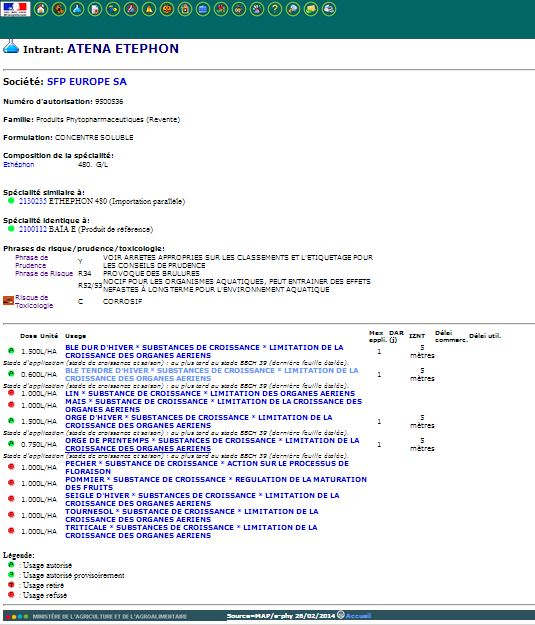Open the POMMIER maturation des fruits usage

pos(216,483)
